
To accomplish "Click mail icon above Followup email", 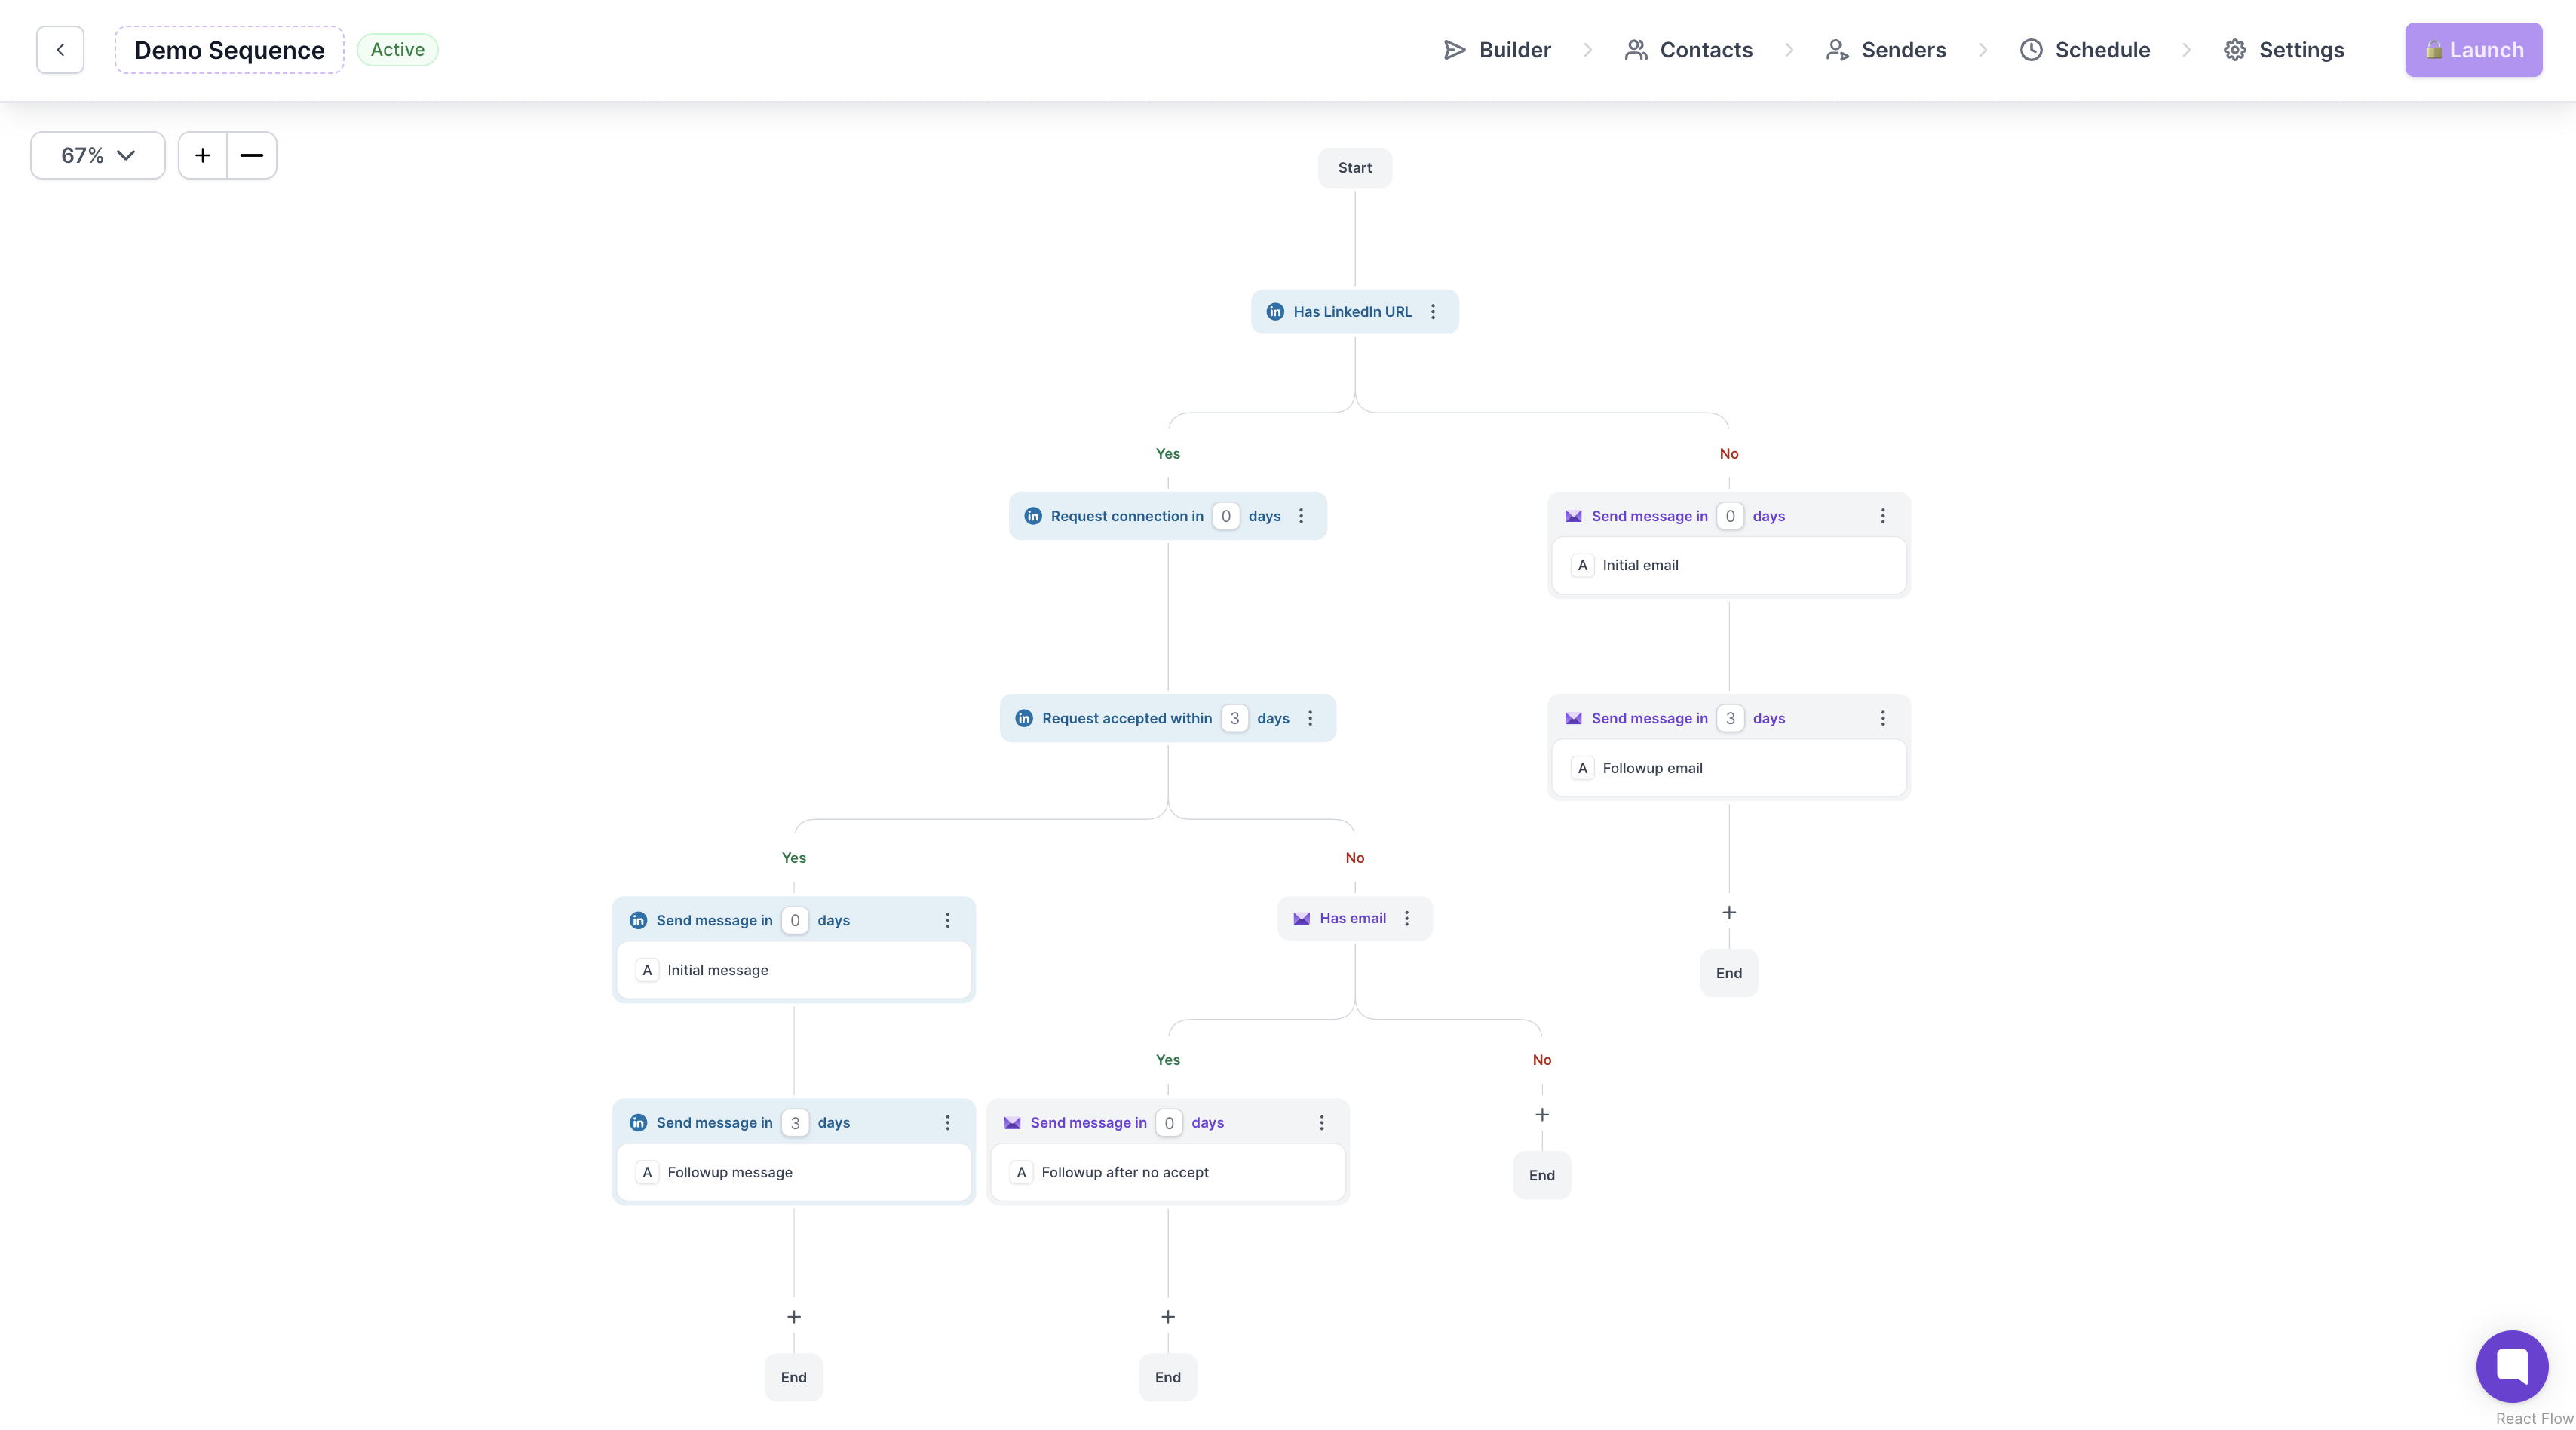I will click(x=1573, y=718).
